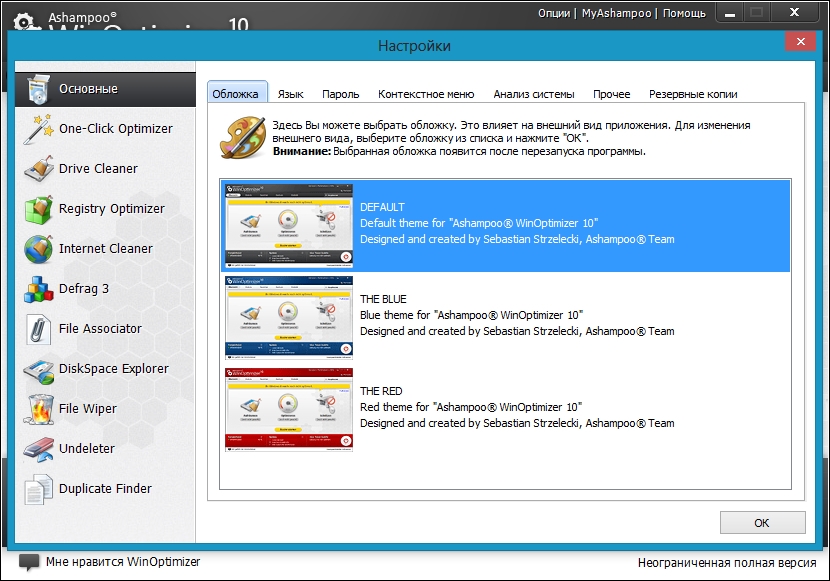The width and height of the screenshot is (830, 581).
Task: Open Drive Cleaner via its sidebar icon
Action: click(38, 169)
